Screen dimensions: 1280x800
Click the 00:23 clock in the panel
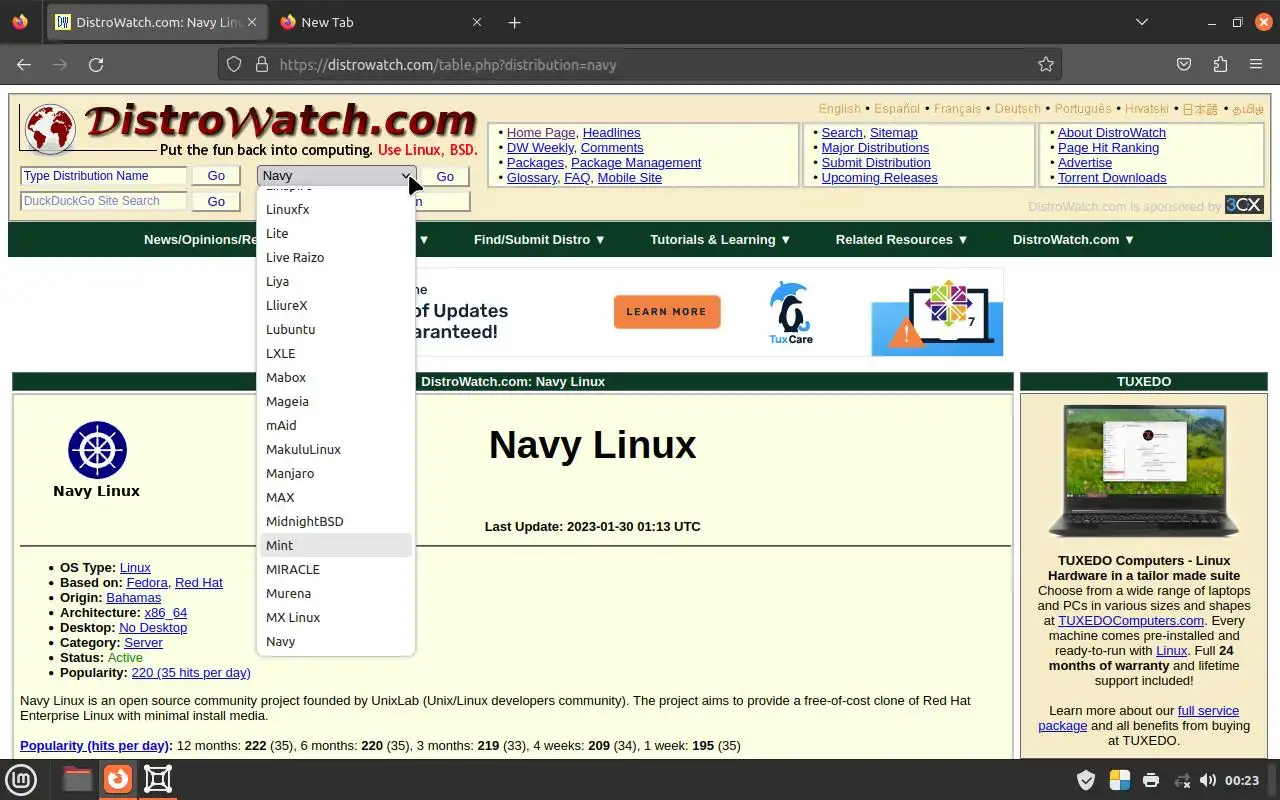point(1242,780)
